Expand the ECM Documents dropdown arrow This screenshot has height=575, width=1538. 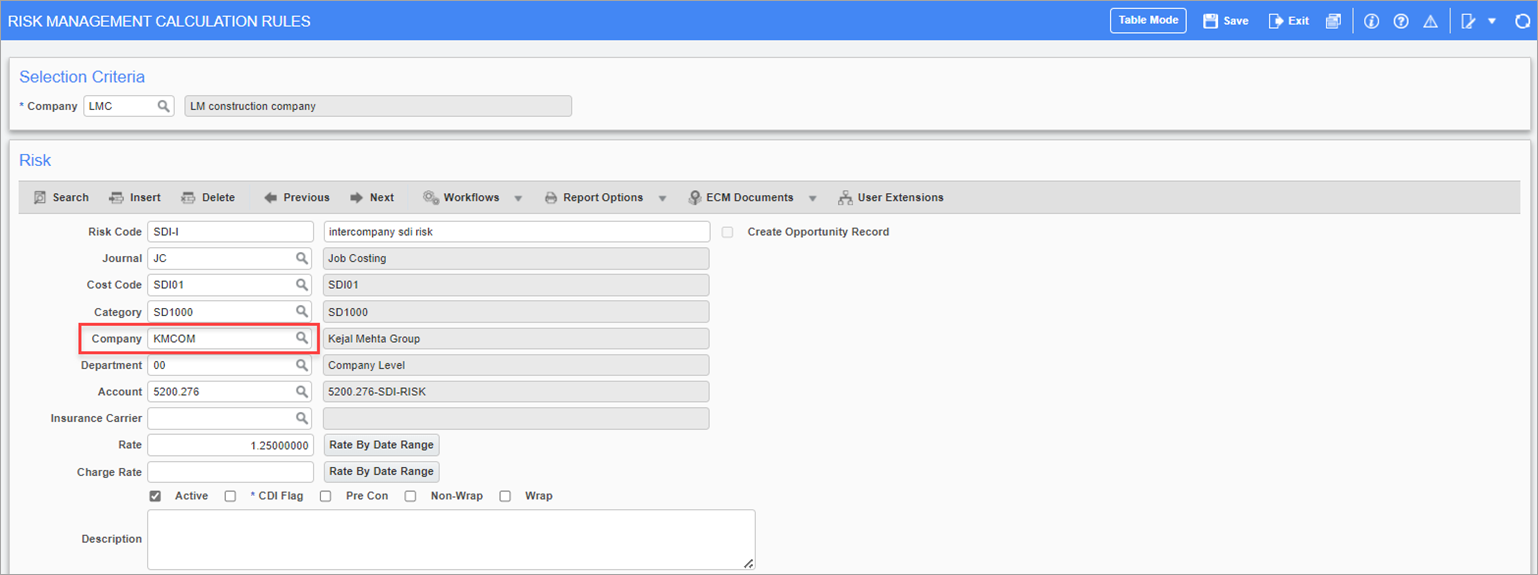coord(812,198)
